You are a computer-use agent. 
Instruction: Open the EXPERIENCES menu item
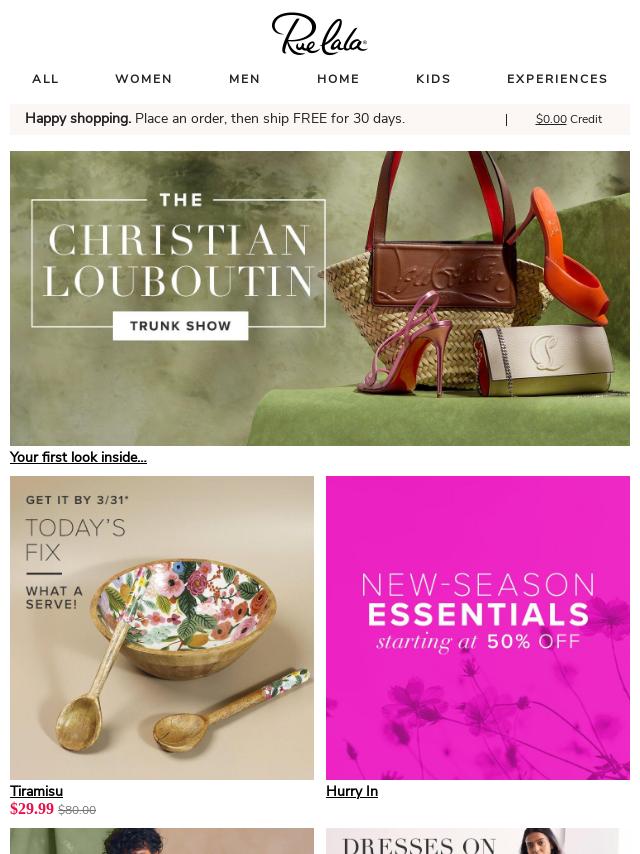(557, 79)
